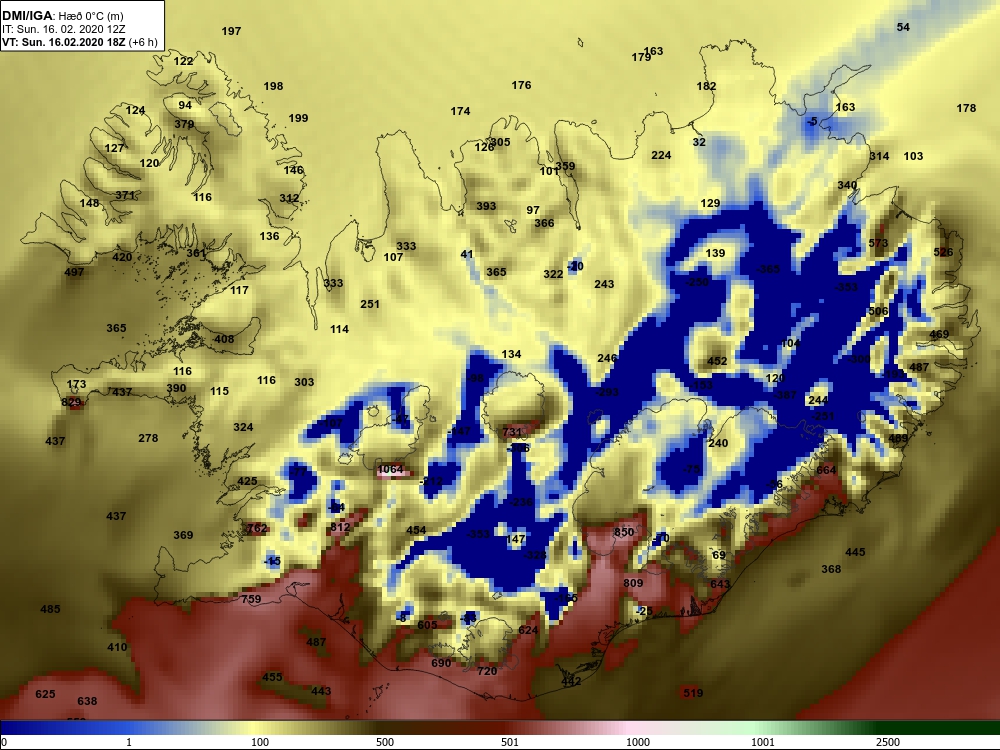Viewport: 1000px width, 750px height.
Task: Click the 850 value label
Action: click(x=624, y=532)
